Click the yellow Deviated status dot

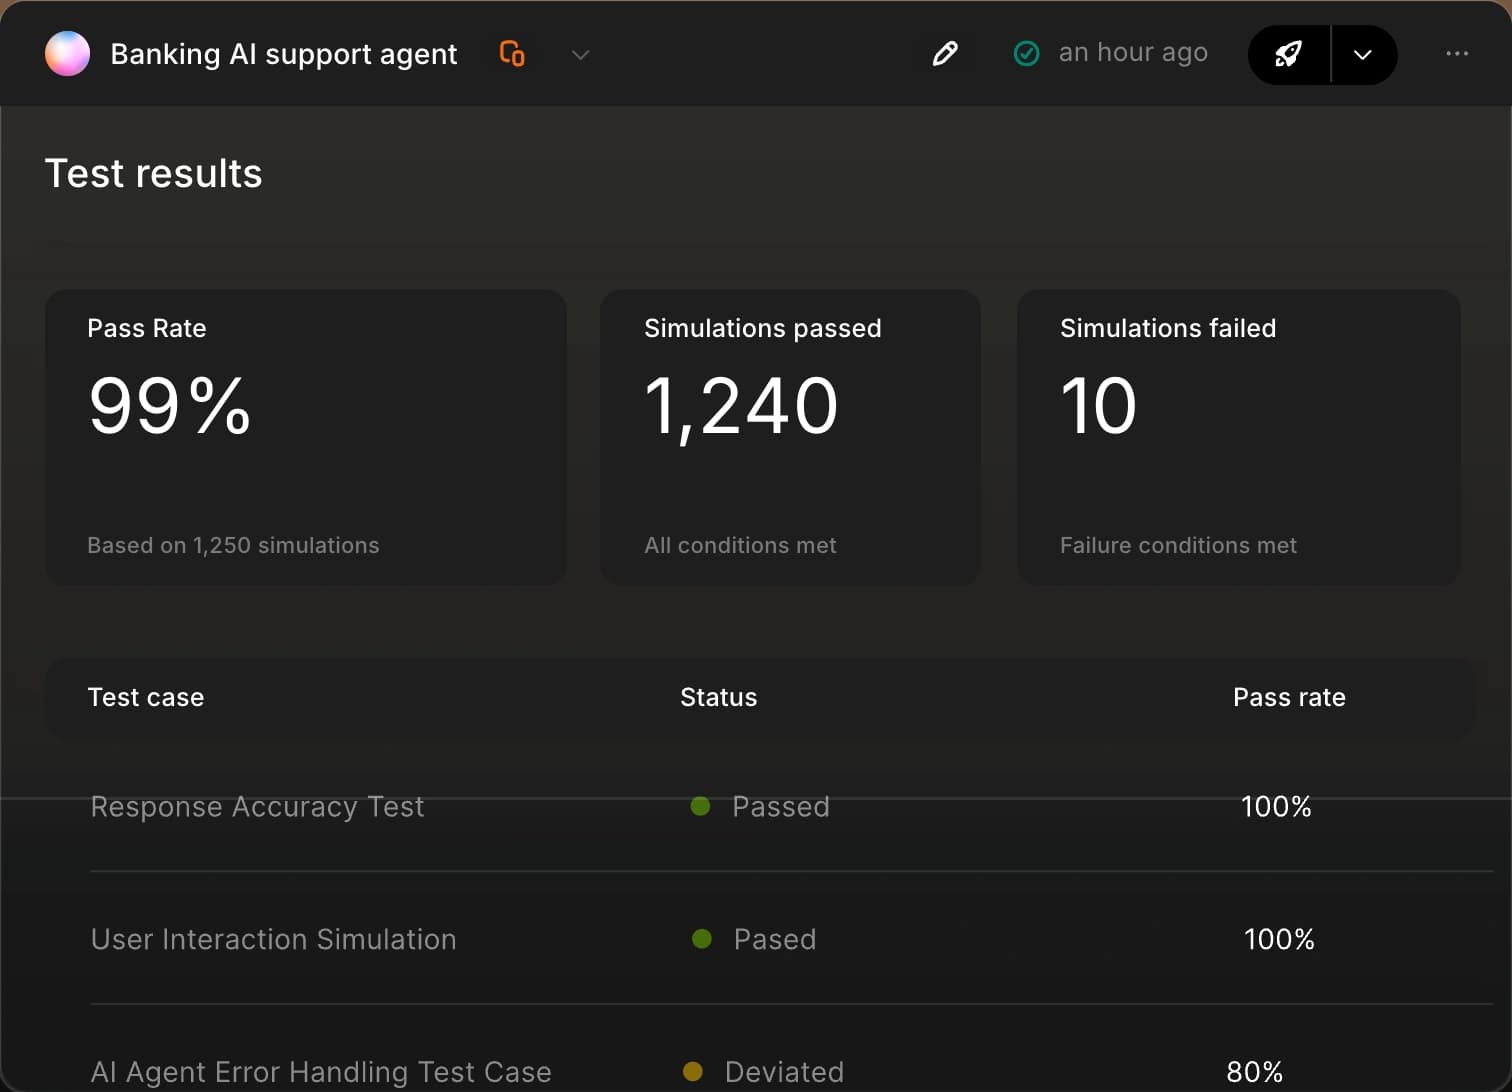692,1072
